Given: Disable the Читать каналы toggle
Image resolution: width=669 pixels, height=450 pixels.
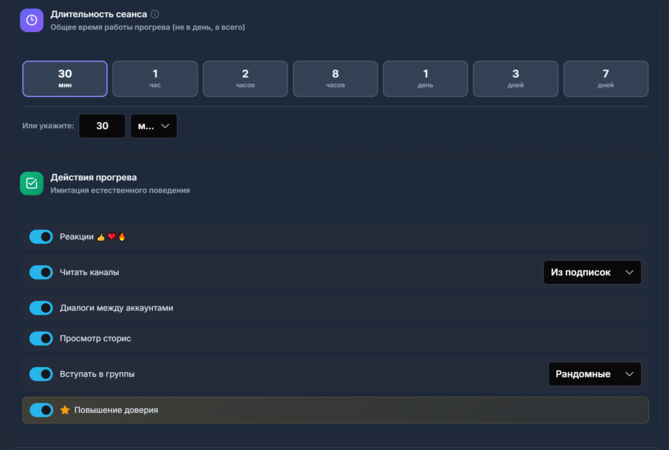Looking at the screenshot, I should pos(41,272).
